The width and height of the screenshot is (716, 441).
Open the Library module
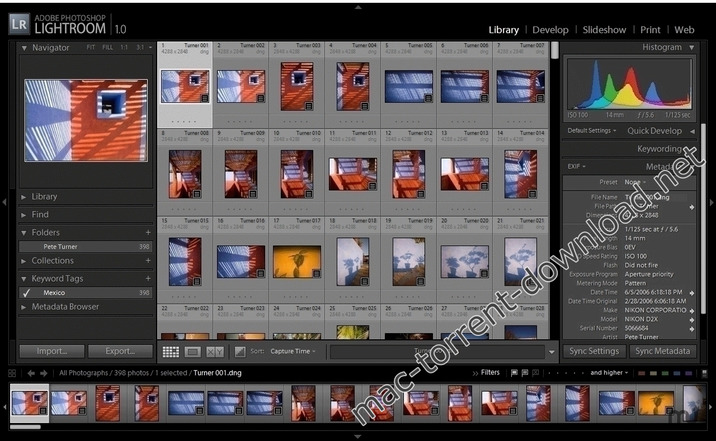click(x=504, y=30)
